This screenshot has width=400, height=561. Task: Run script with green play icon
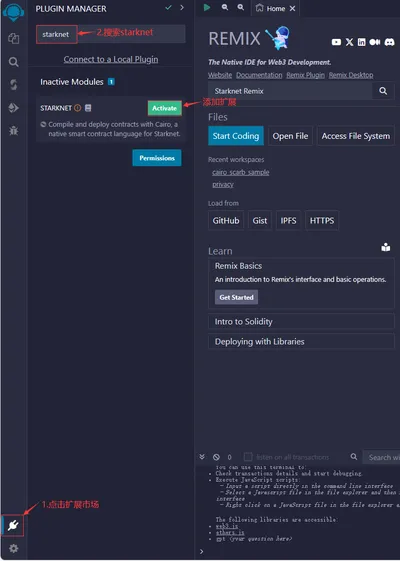tap(207, 8)
